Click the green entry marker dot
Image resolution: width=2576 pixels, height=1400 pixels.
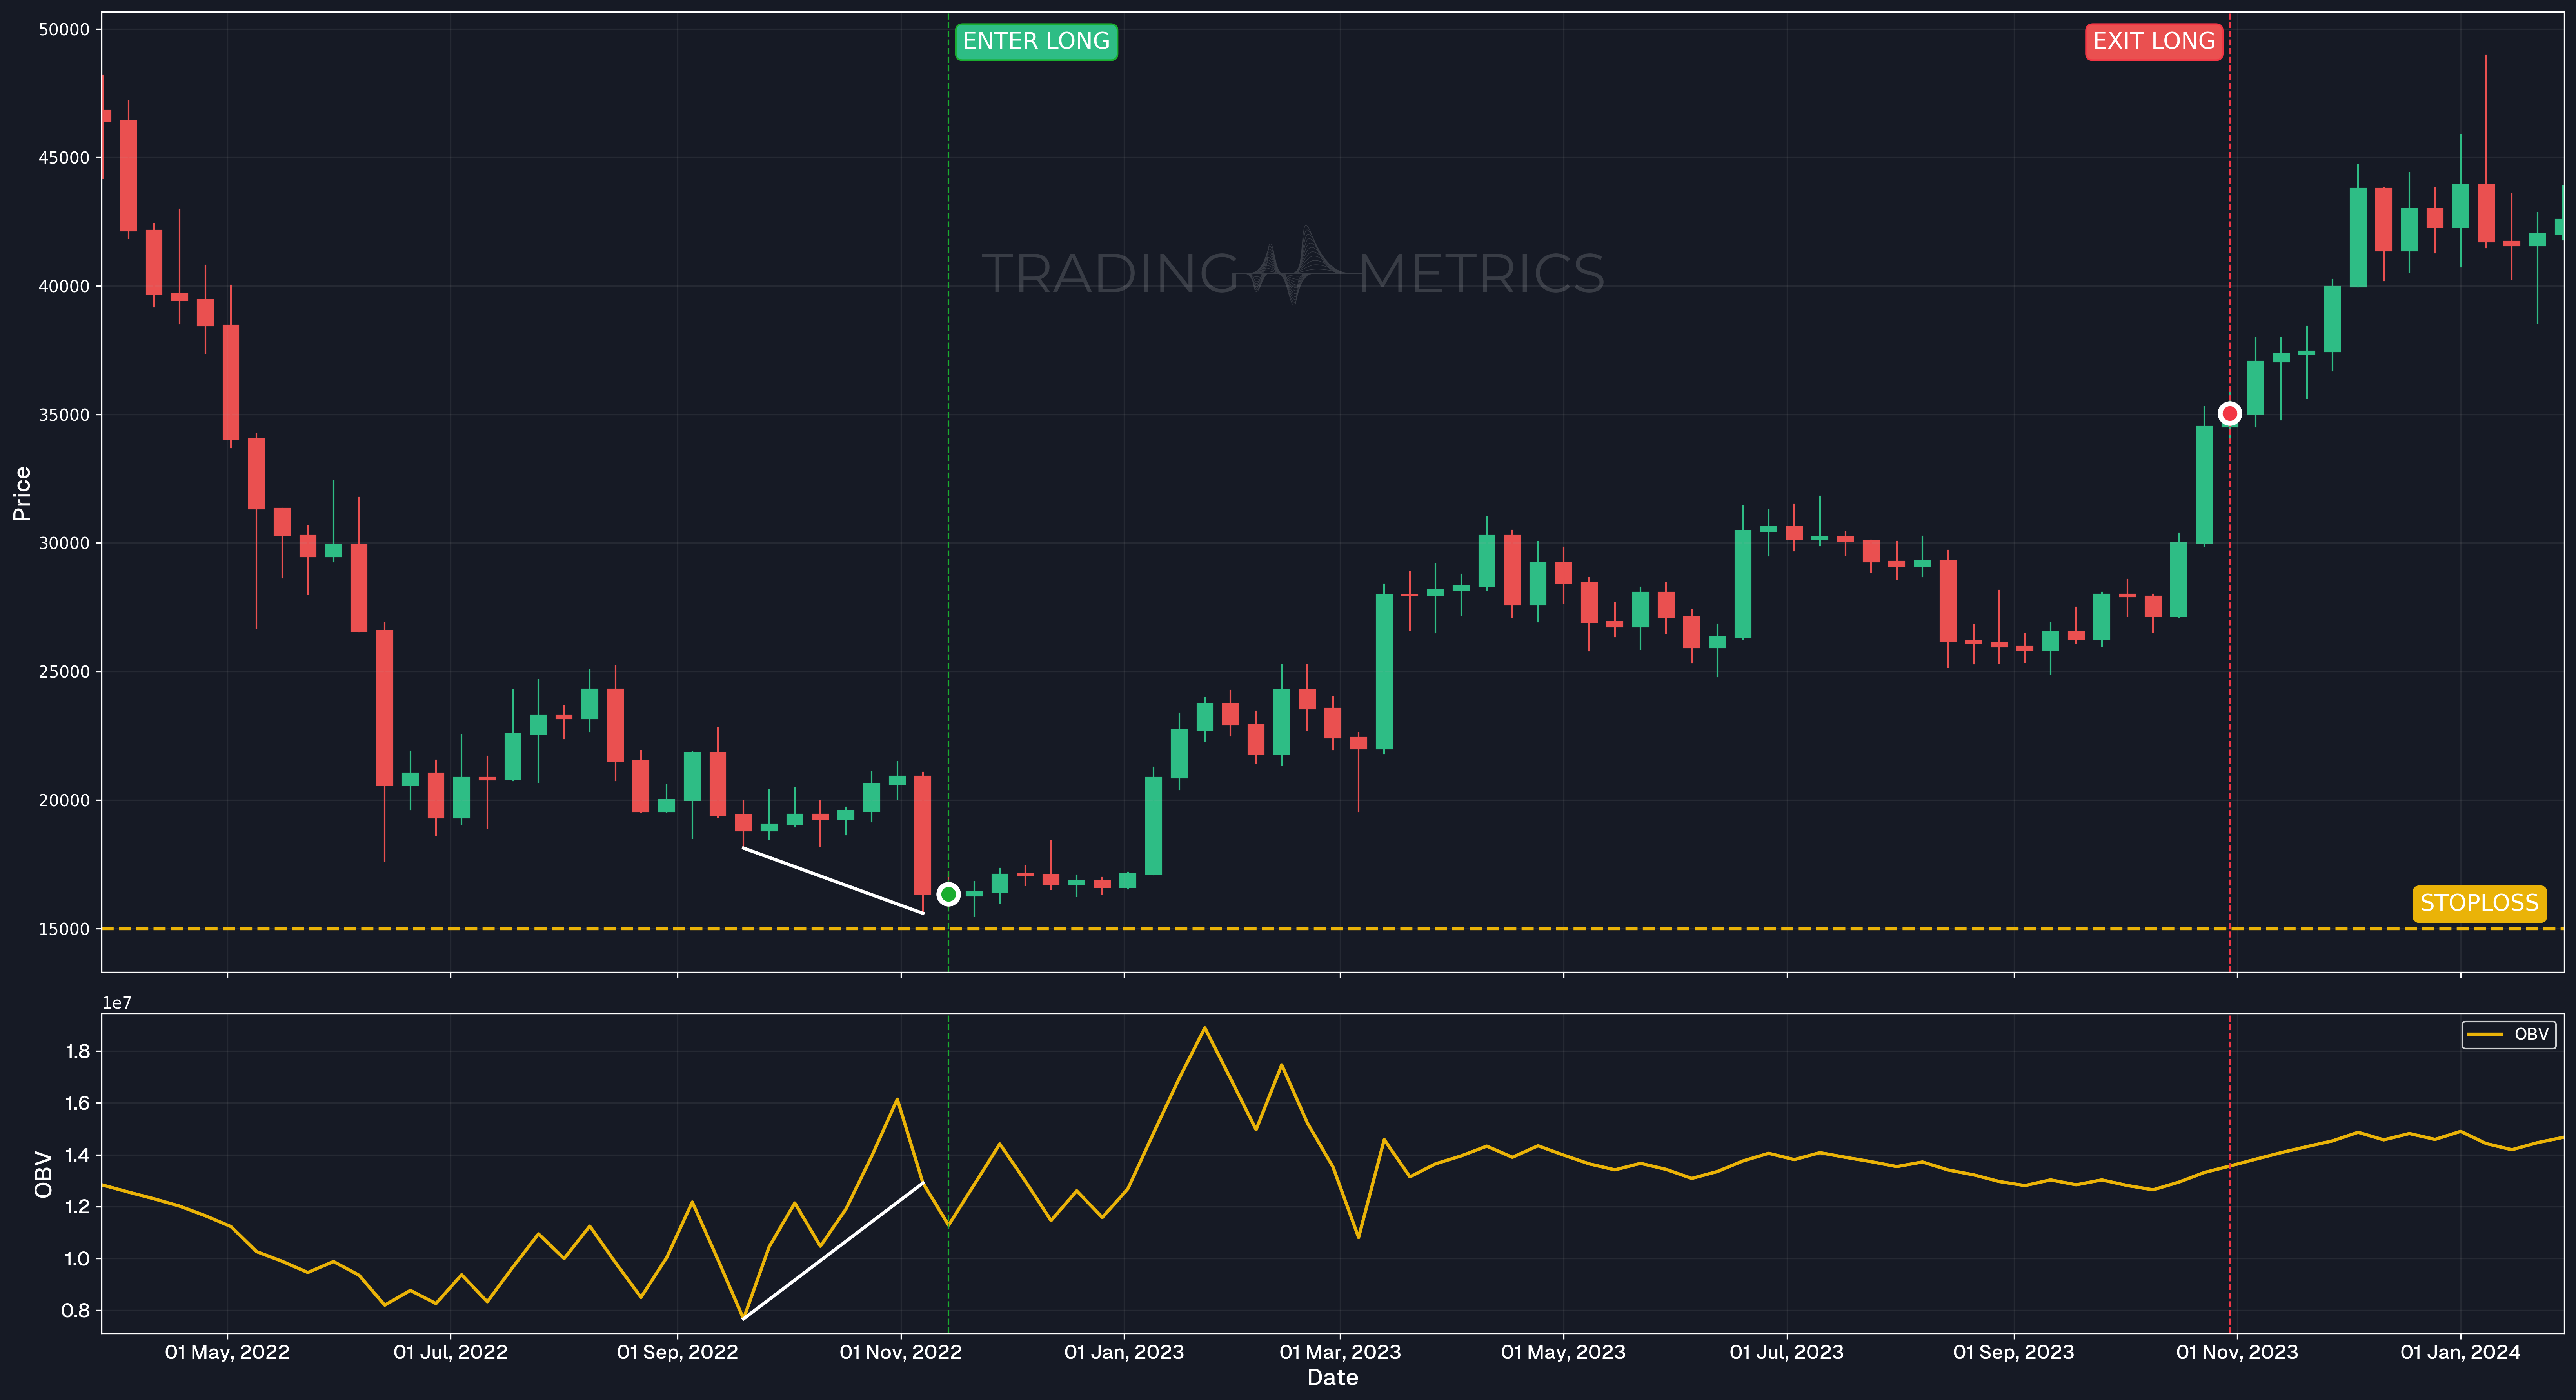pos(948,894)
